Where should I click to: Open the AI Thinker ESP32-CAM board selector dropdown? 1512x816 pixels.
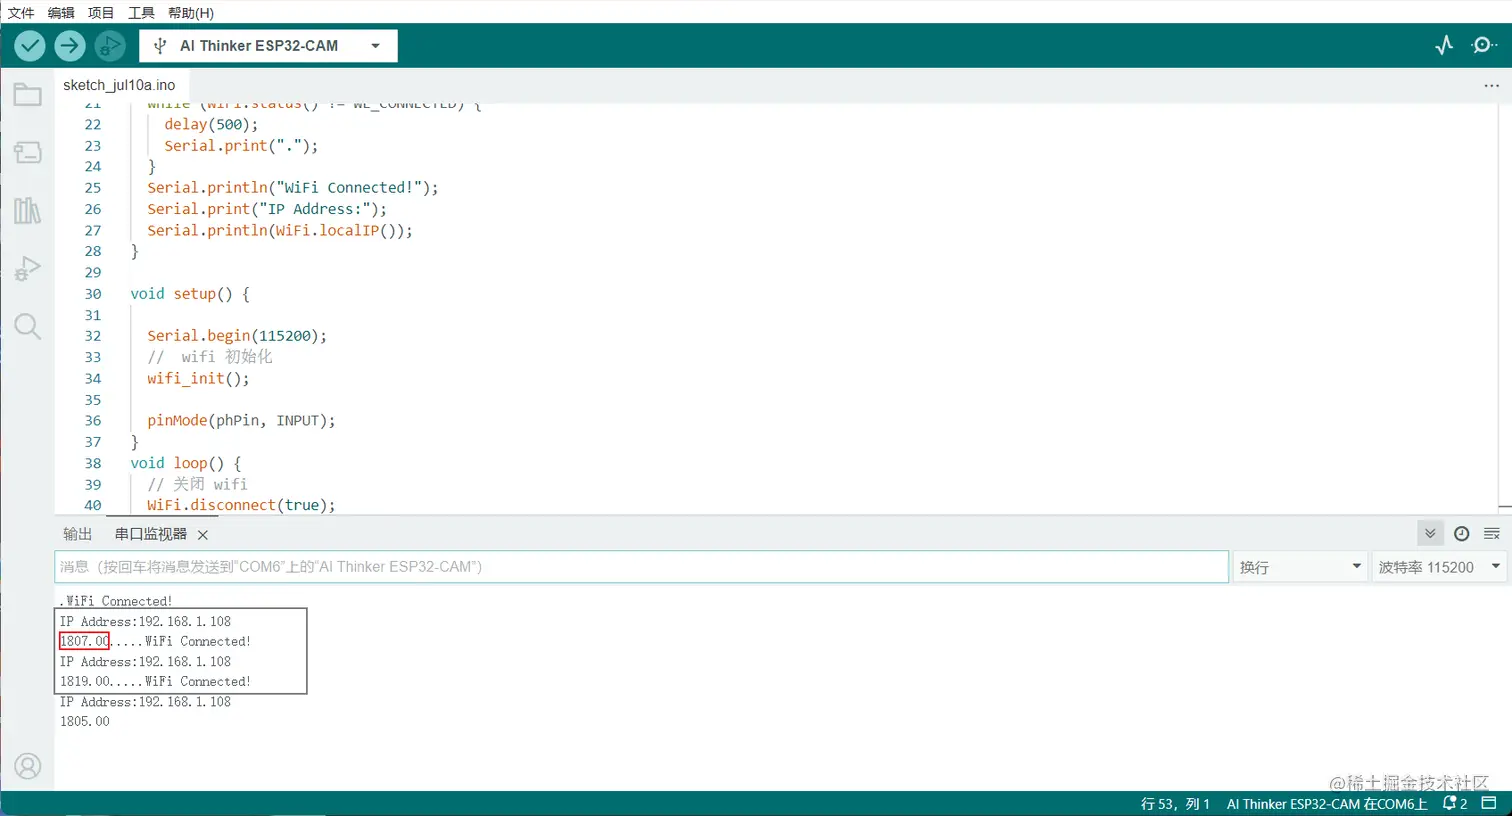(x=268, y=46)
